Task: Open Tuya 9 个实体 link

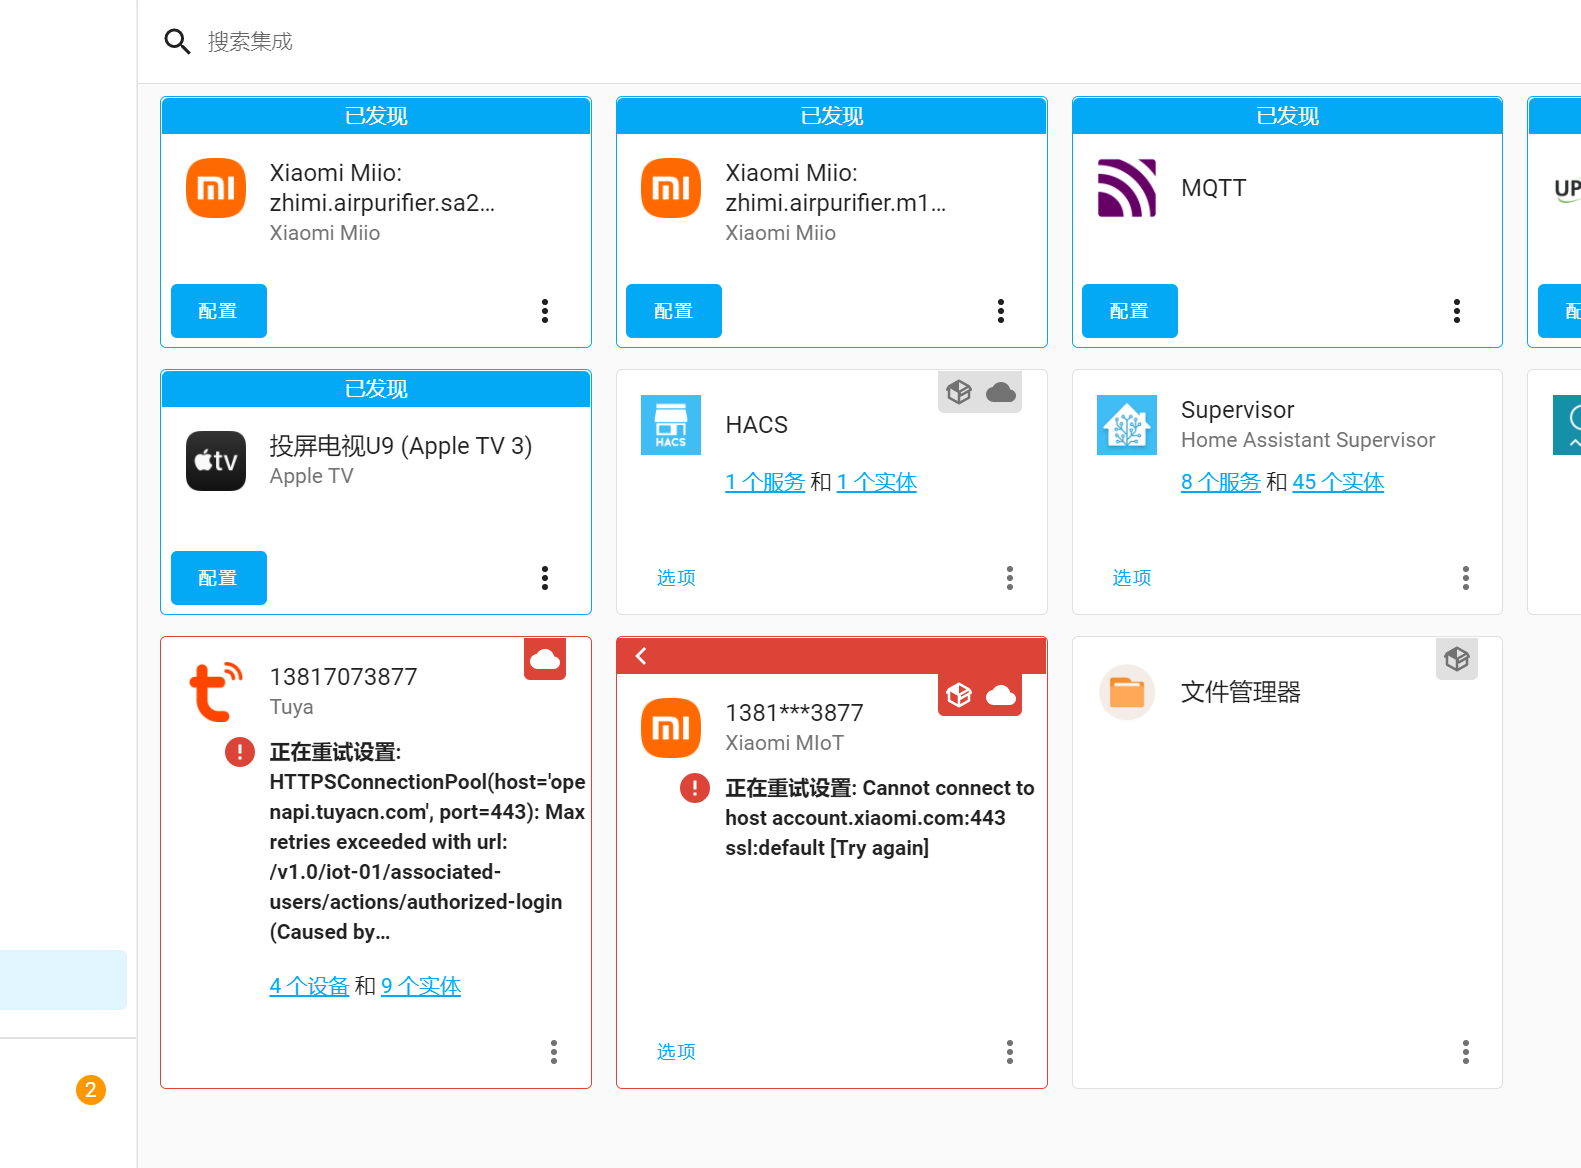Action: coord(421,986)
